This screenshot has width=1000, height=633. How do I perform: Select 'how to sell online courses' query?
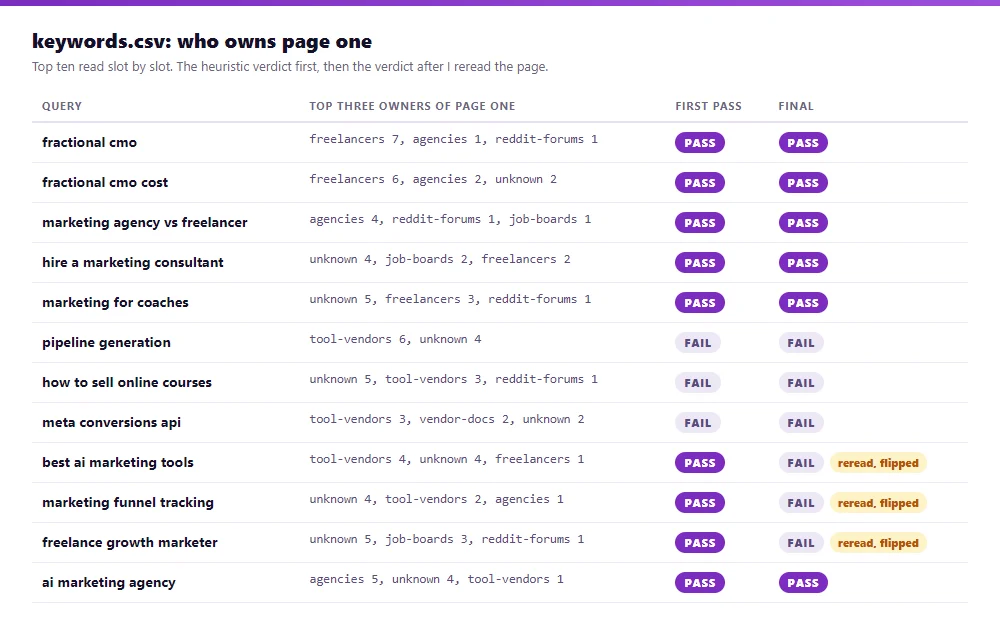(127, 382)
